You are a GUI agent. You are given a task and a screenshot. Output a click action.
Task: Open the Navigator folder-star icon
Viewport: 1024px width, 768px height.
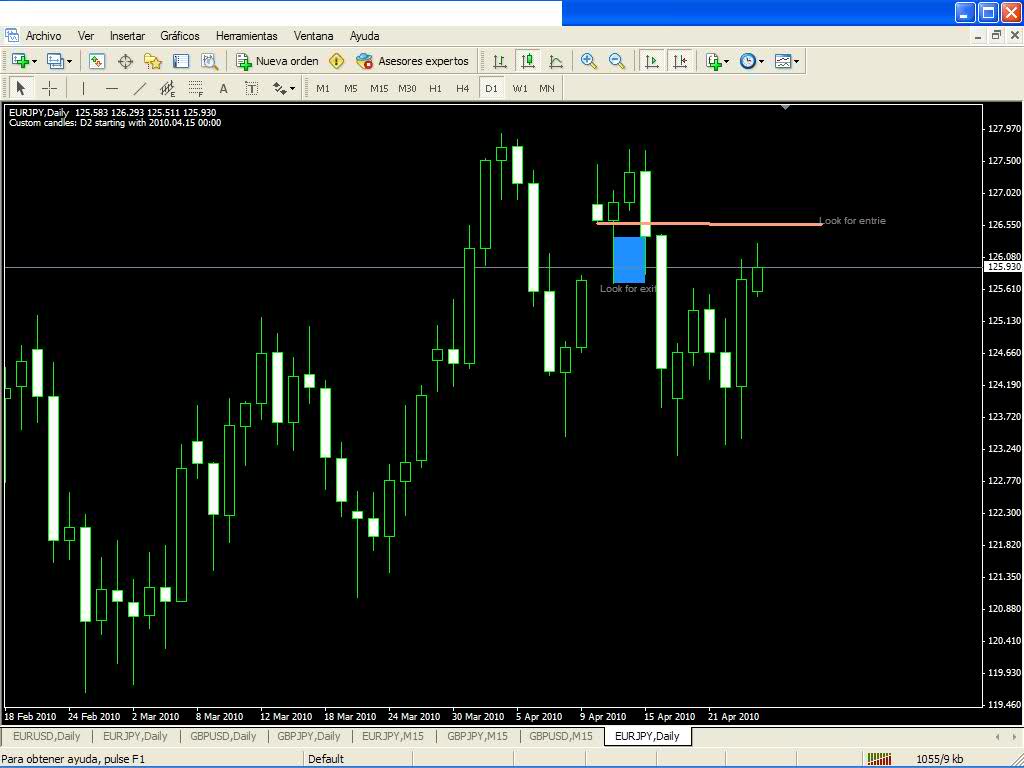(x=153, y=61)
